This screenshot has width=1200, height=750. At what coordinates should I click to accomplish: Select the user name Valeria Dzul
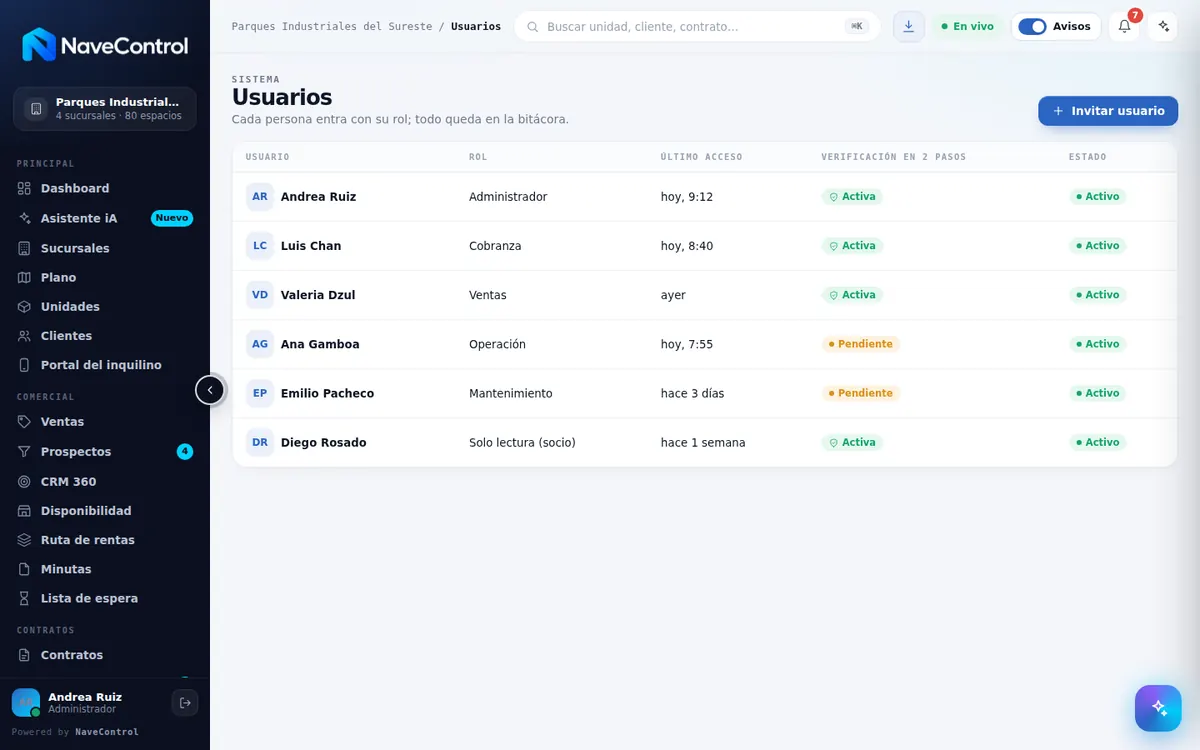pos(318,295)
